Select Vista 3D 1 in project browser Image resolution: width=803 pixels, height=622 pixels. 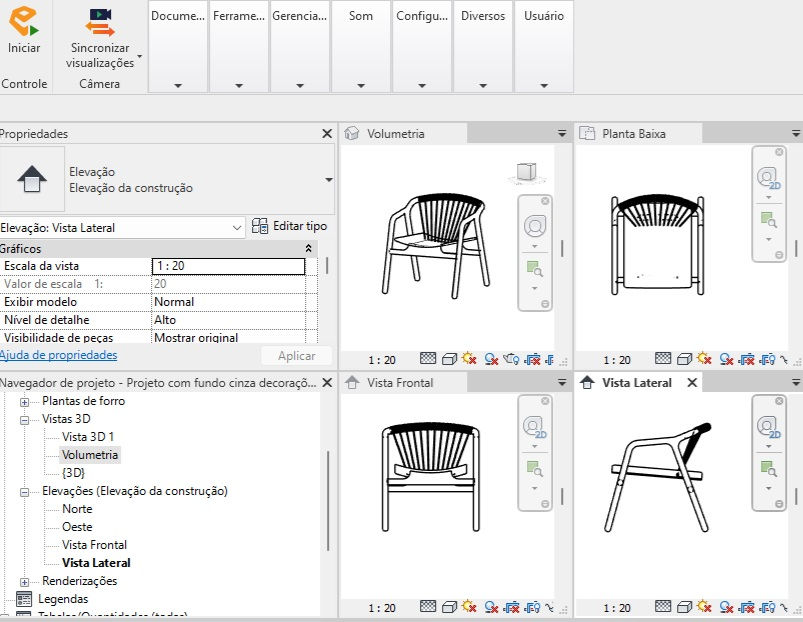(88, 437)
